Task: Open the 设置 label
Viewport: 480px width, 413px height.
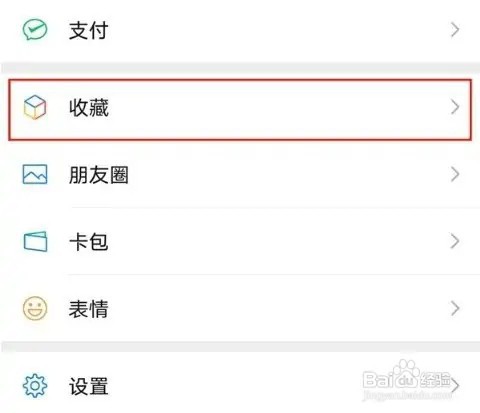Action: [x=89, y=386]
